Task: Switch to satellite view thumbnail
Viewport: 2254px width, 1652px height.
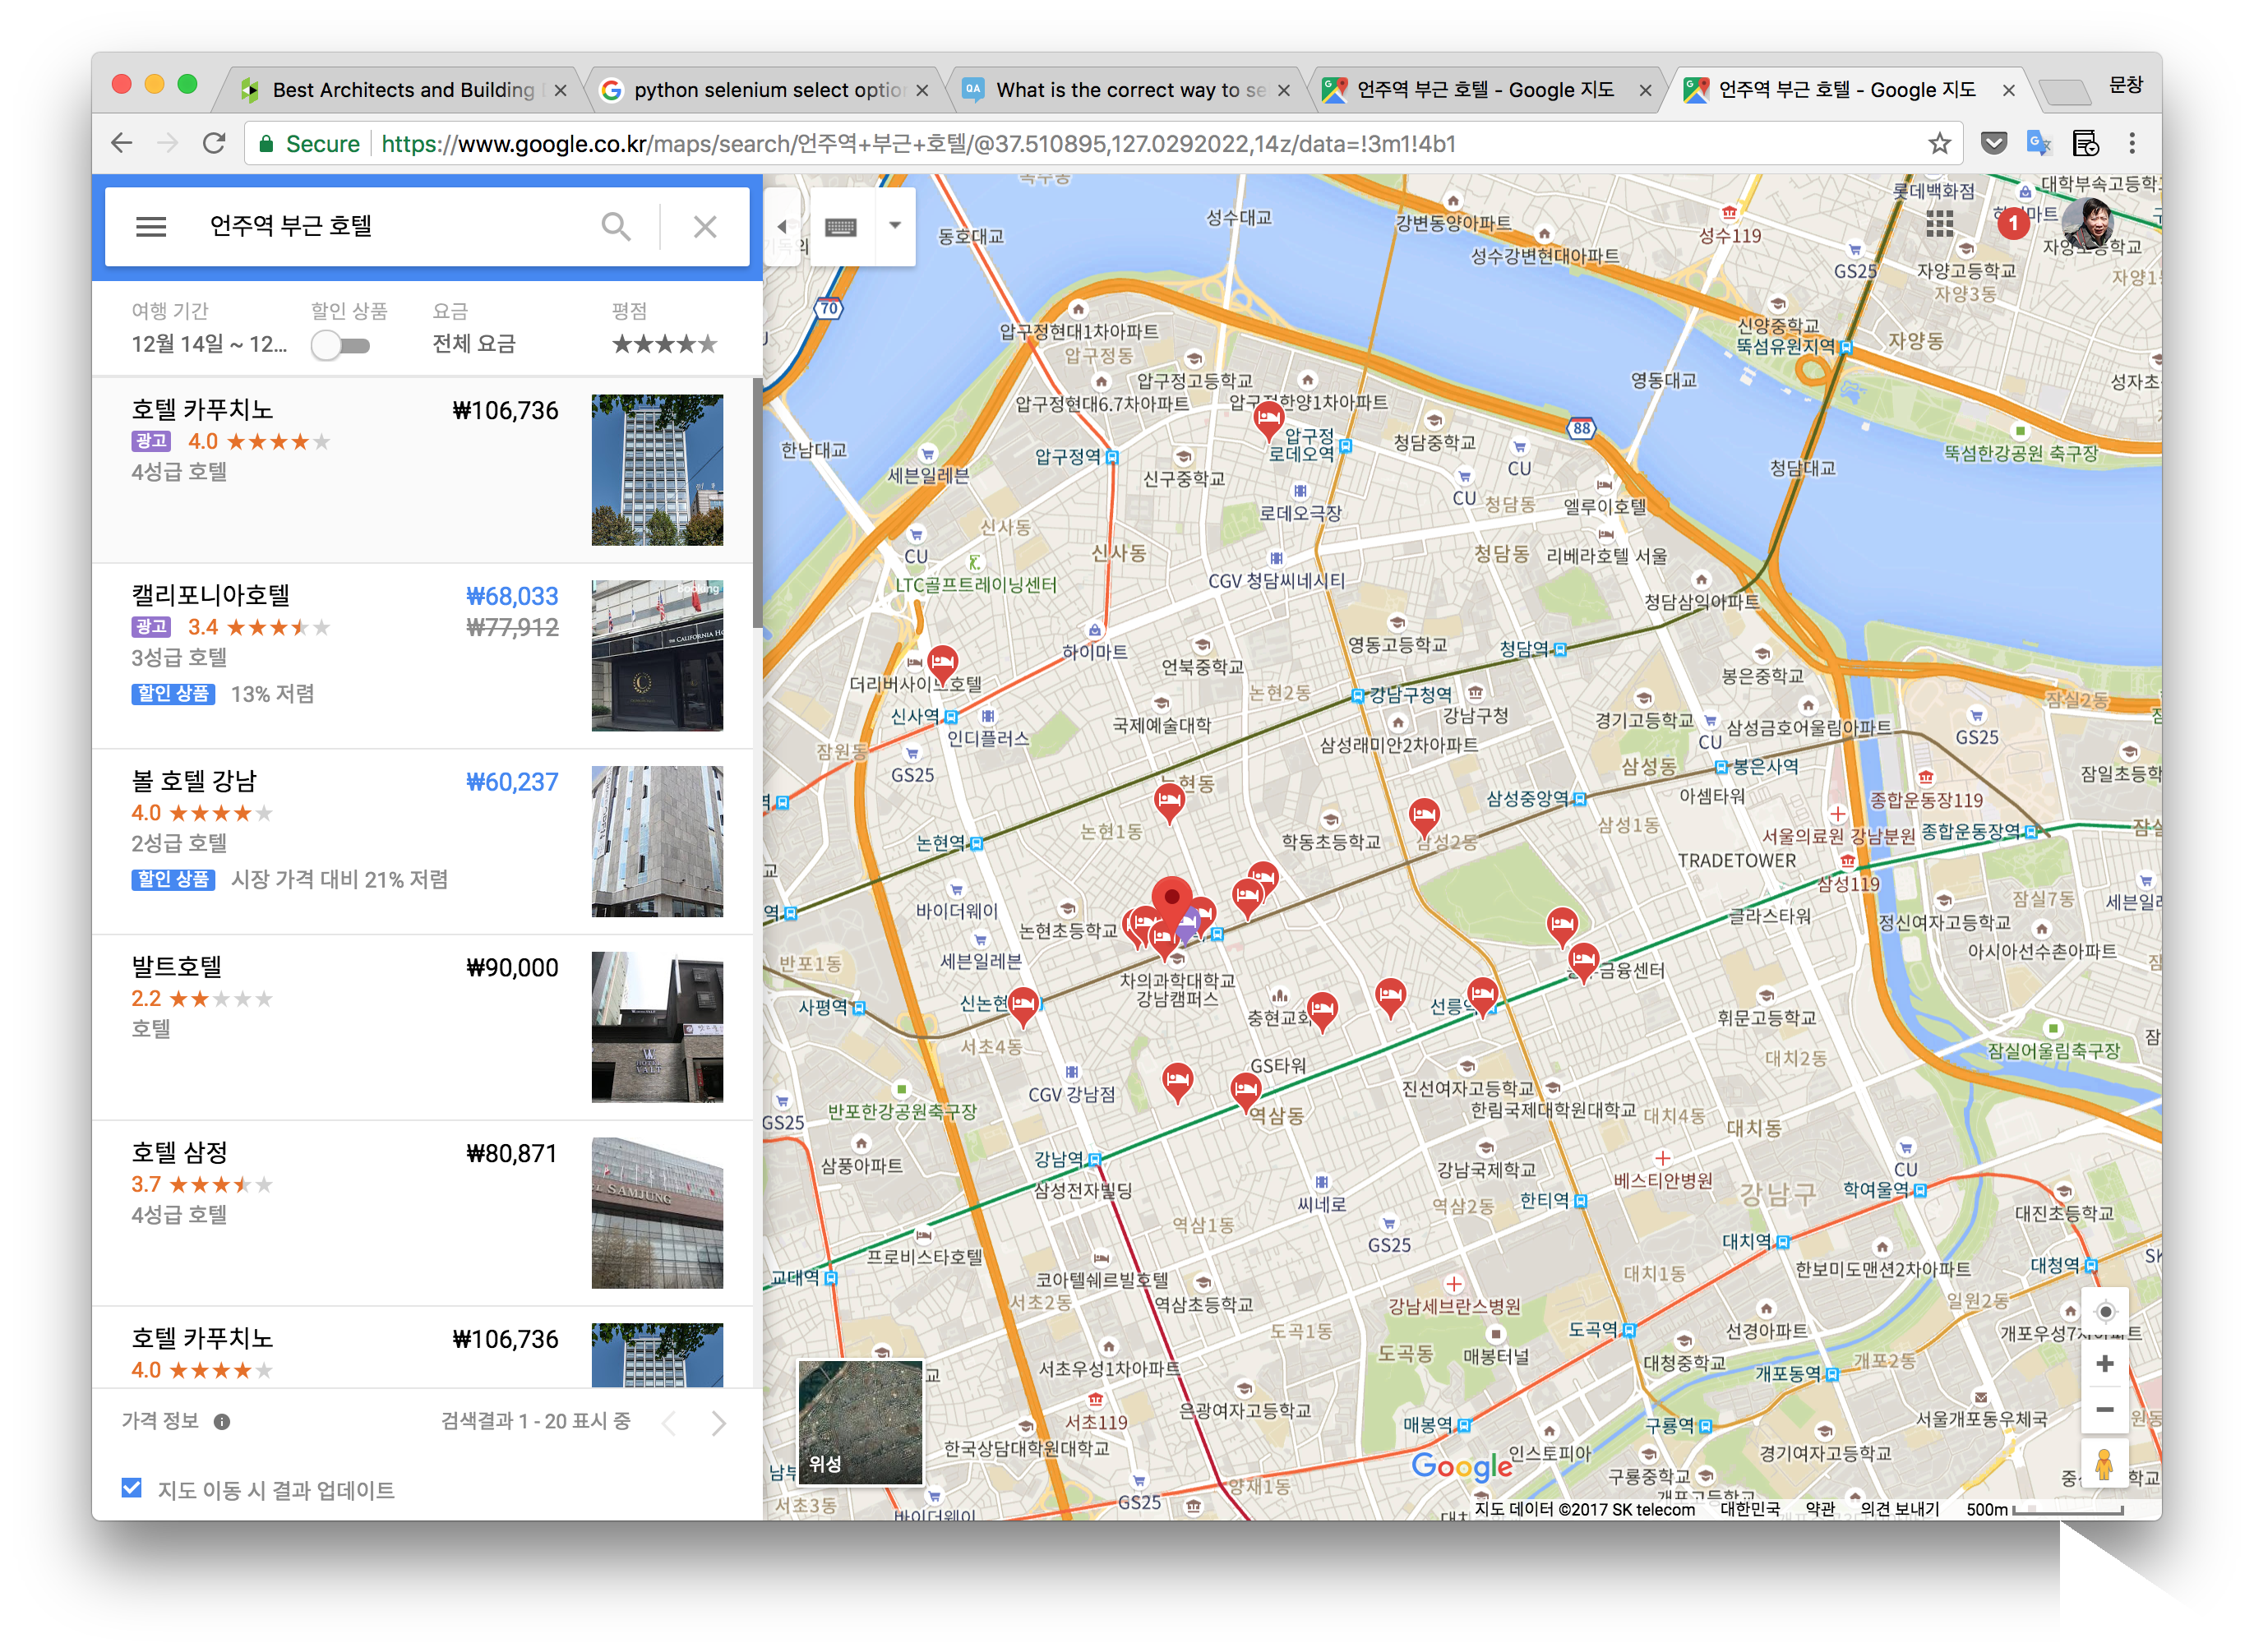Action: (x=860, y=1422)
